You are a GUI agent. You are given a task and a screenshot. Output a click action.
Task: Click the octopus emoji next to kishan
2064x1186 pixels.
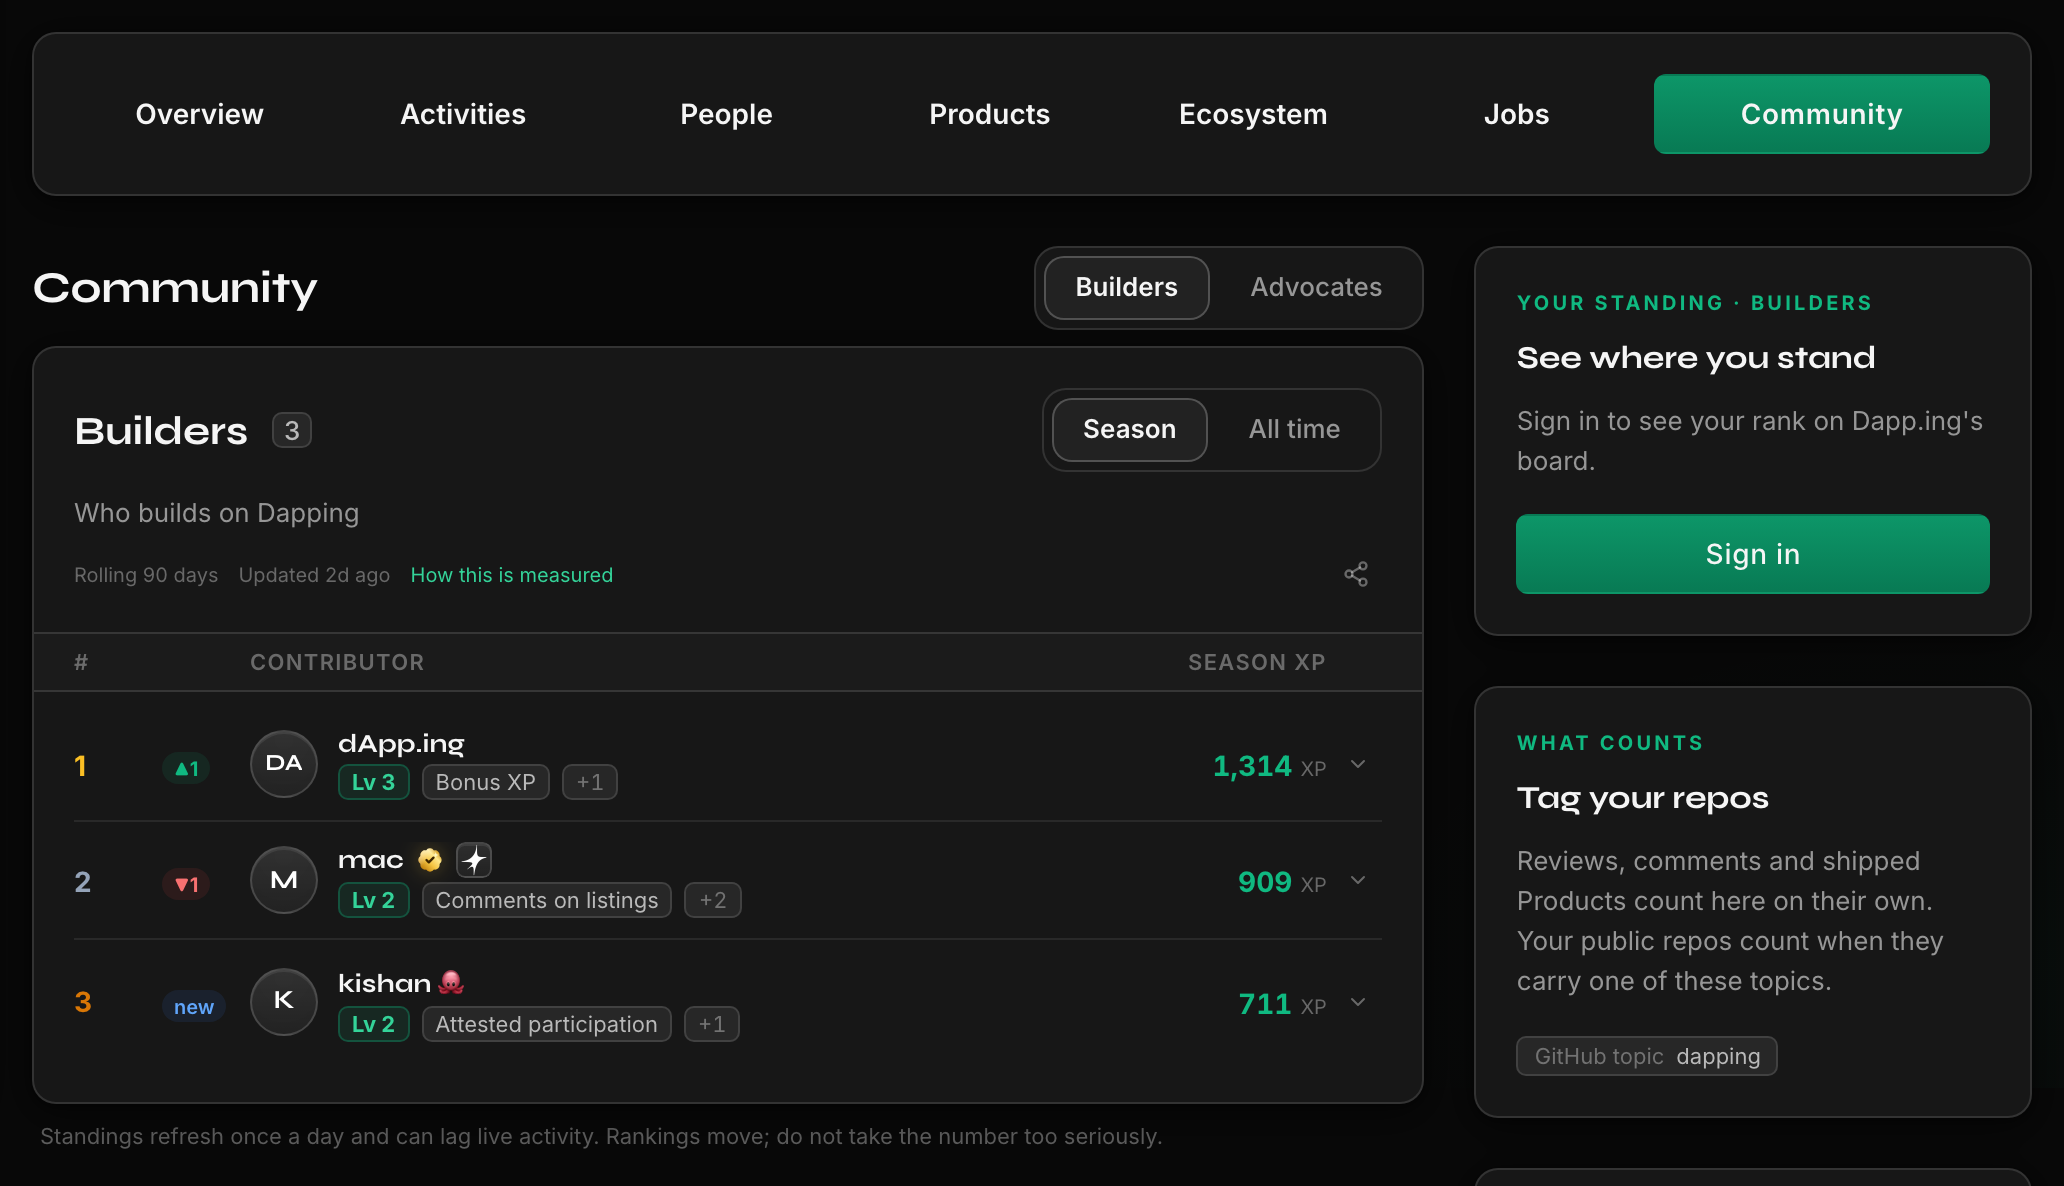tap(451, 982)
